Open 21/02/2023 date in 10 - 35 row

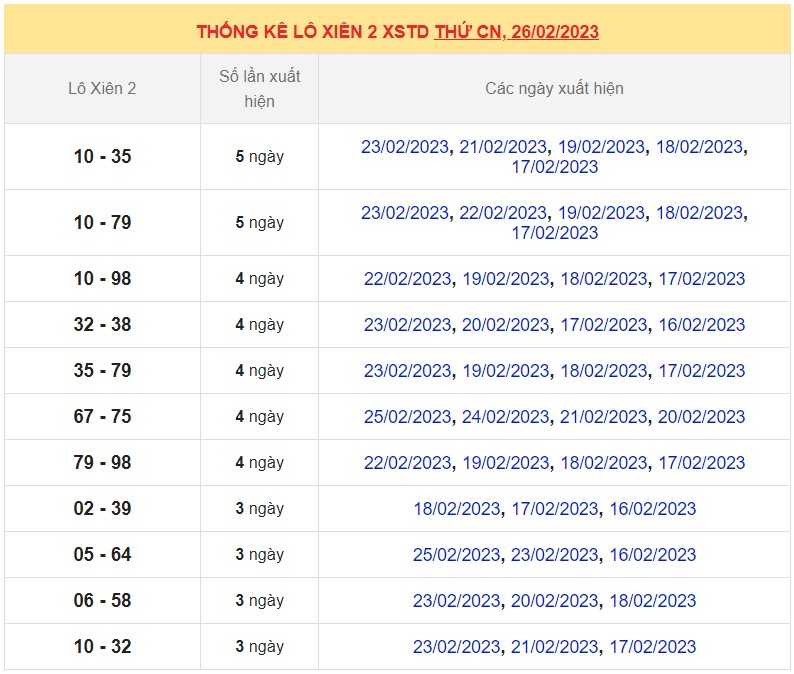click(503, 147)
